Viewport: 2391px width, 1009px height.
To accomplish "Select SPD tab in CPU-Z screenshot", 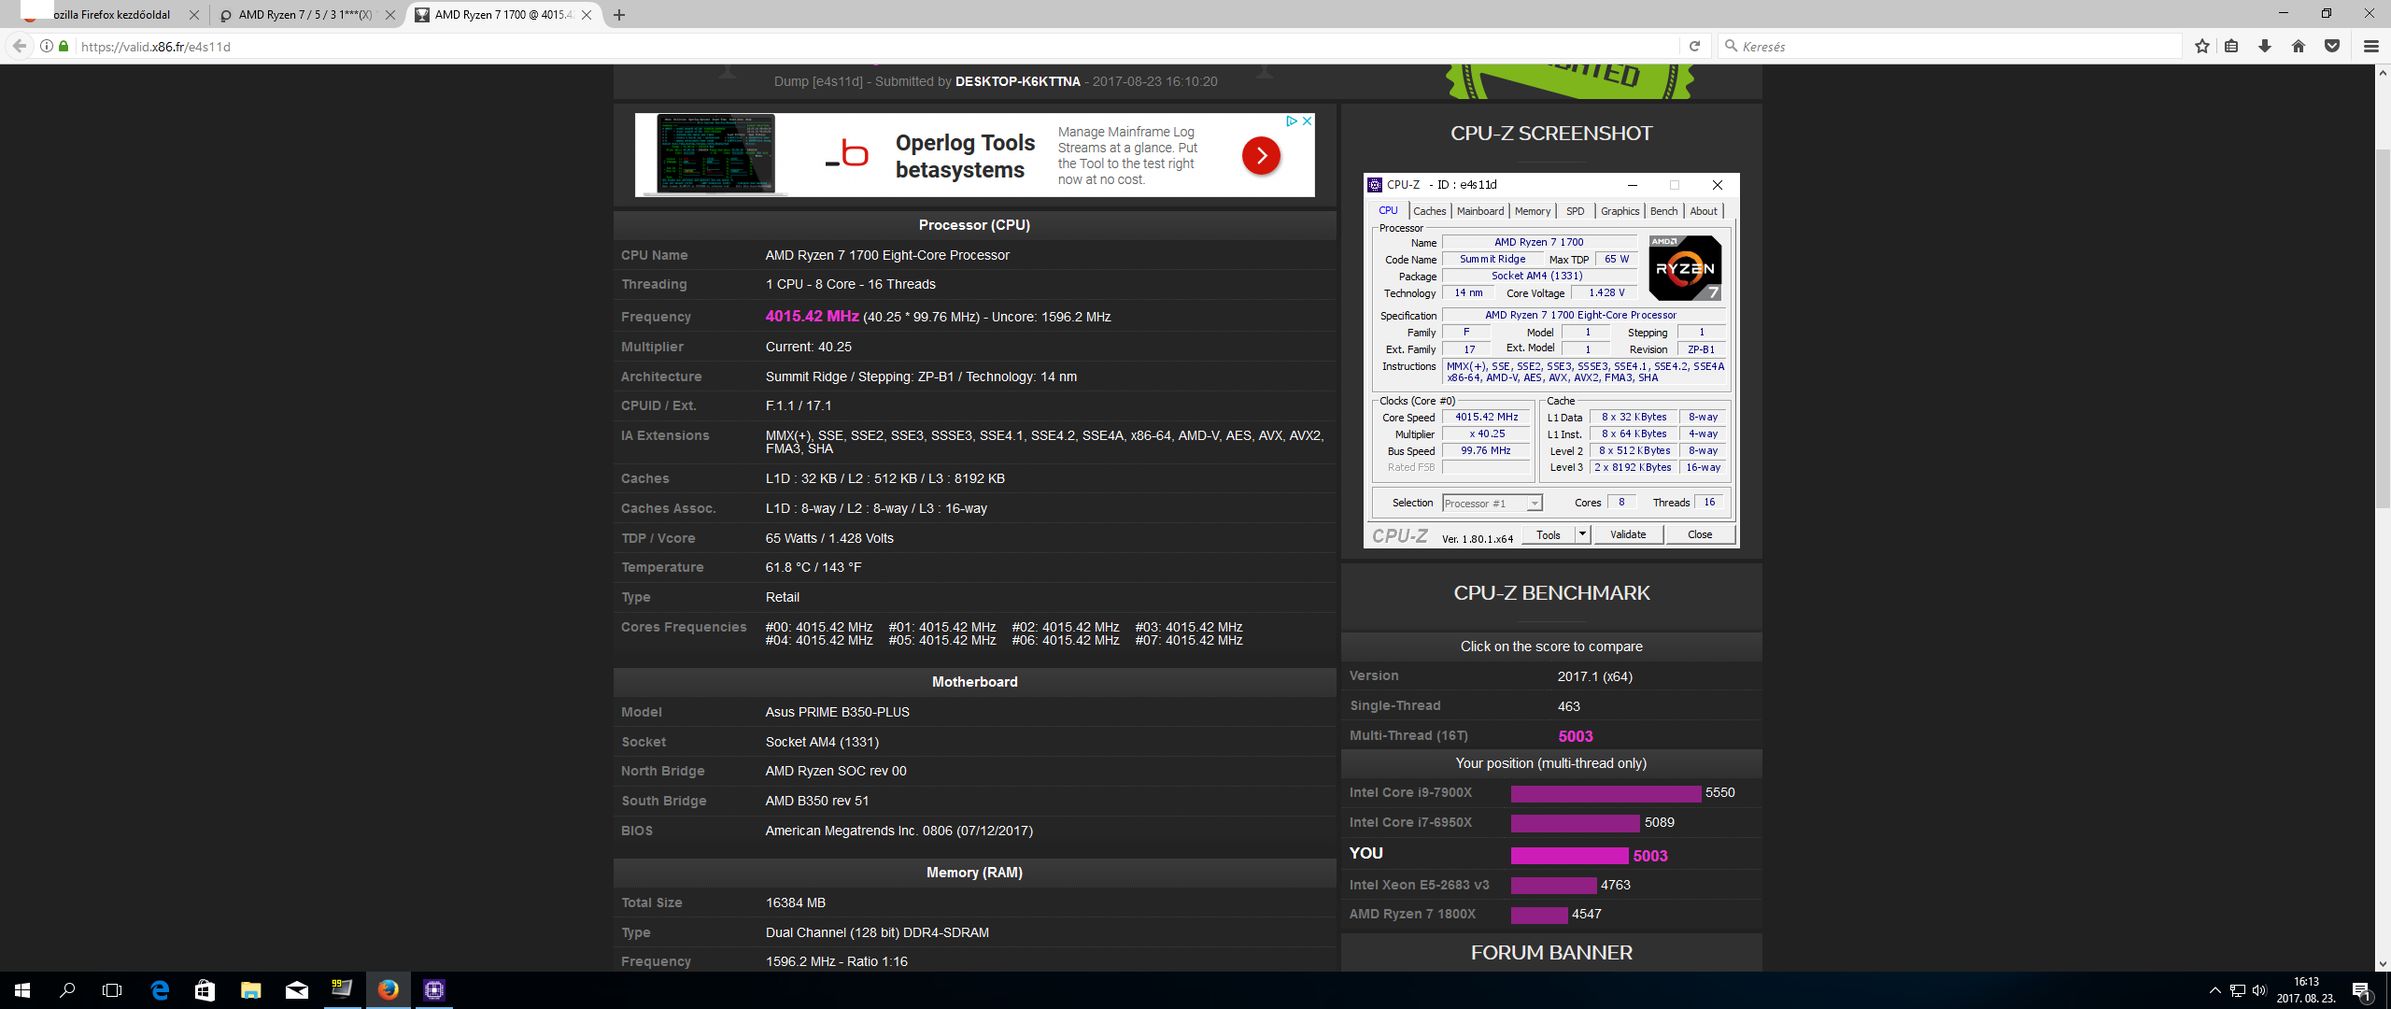I will (1575, 211).
